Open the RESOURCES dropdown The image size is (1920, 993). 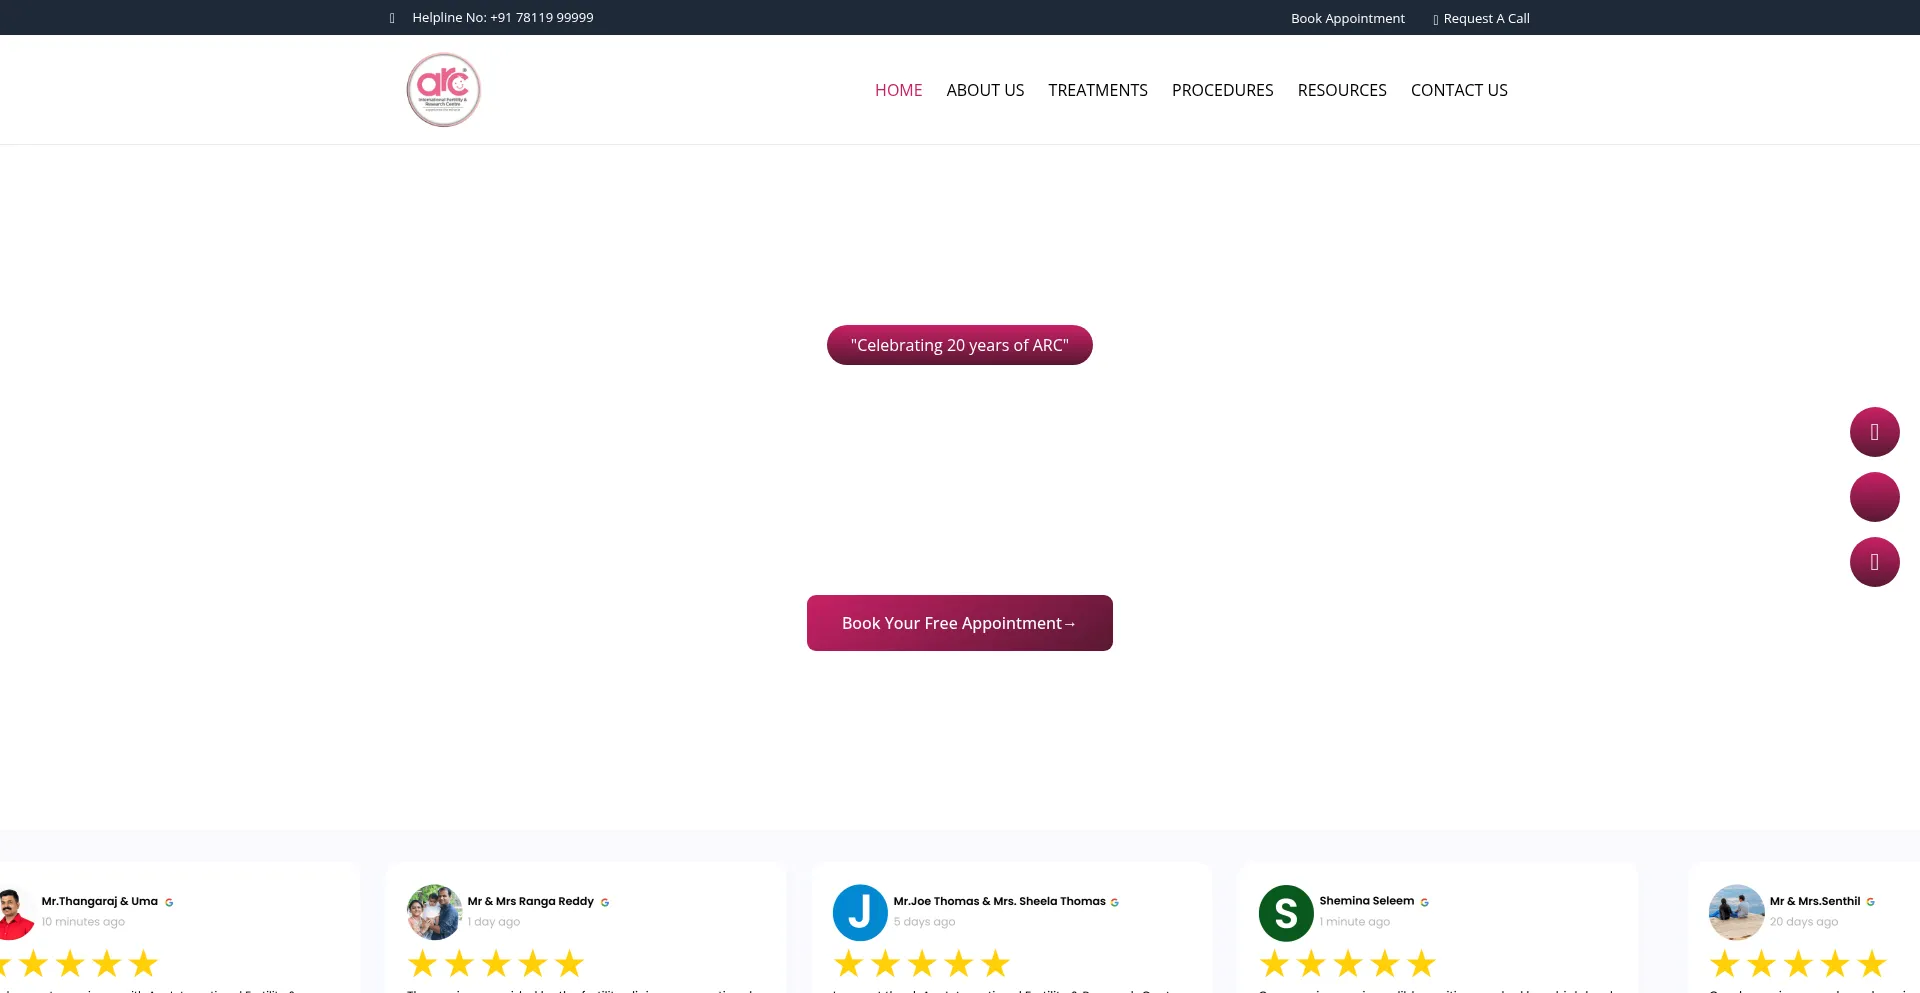tap(1342, 89)
